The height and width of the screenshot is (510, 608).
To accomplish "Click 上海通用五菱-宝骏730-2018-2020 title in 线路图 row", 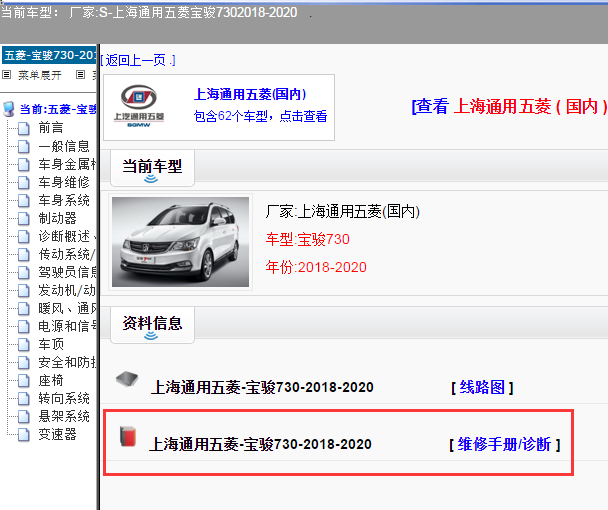I will point(262,387).
